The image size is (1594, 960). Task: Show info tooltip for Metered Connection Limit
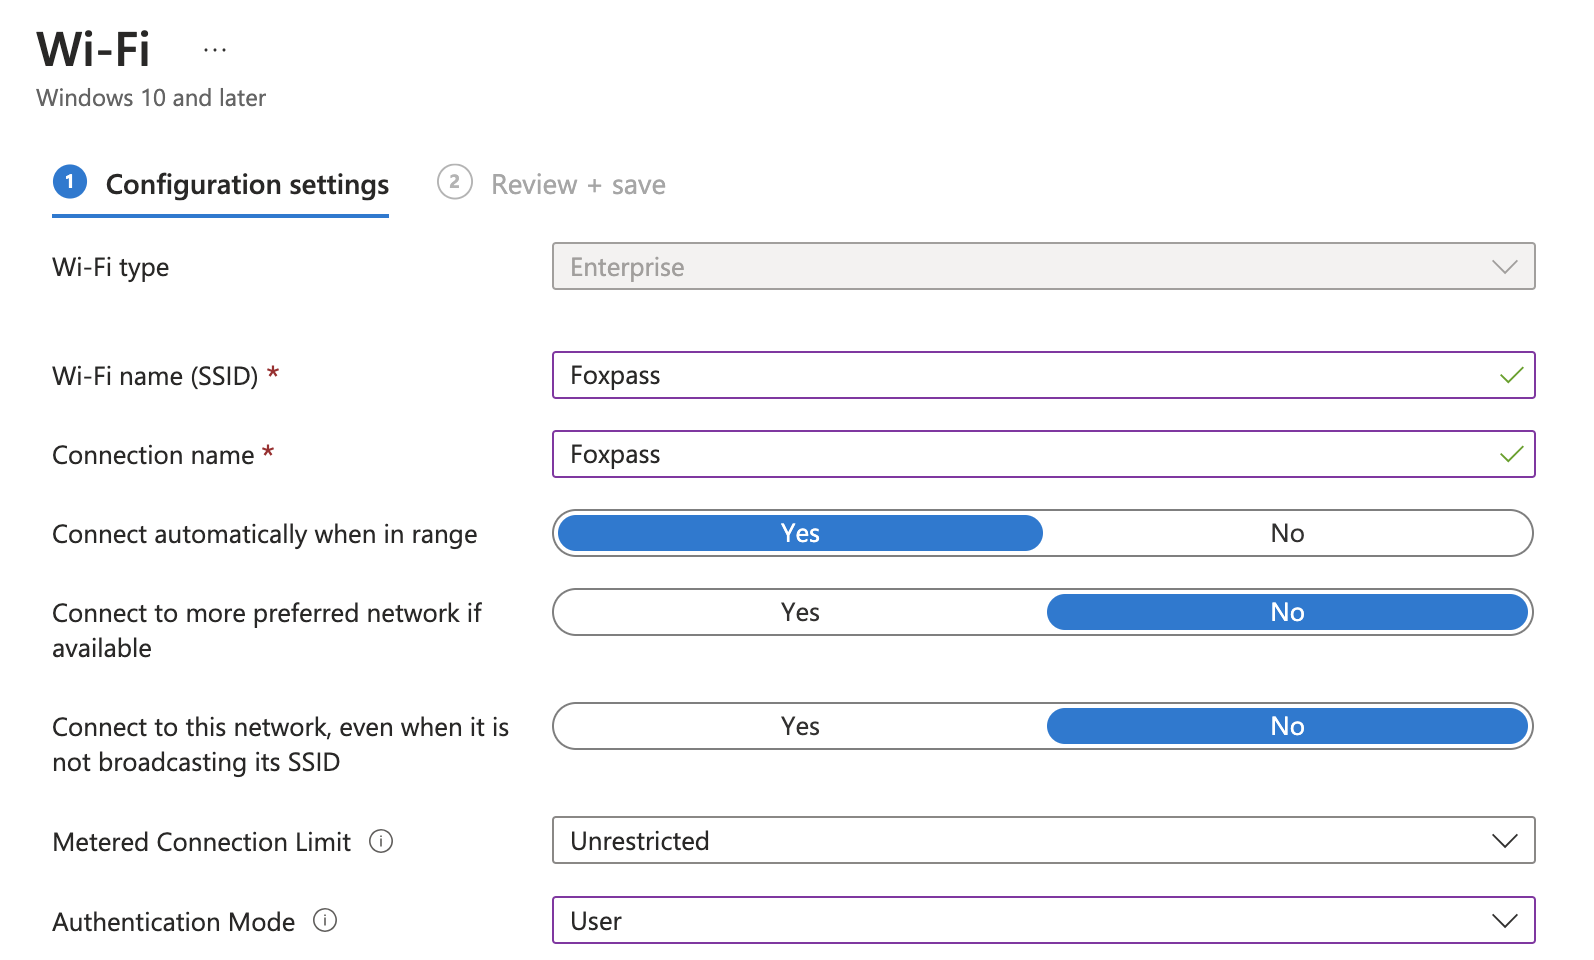(381, 841)
